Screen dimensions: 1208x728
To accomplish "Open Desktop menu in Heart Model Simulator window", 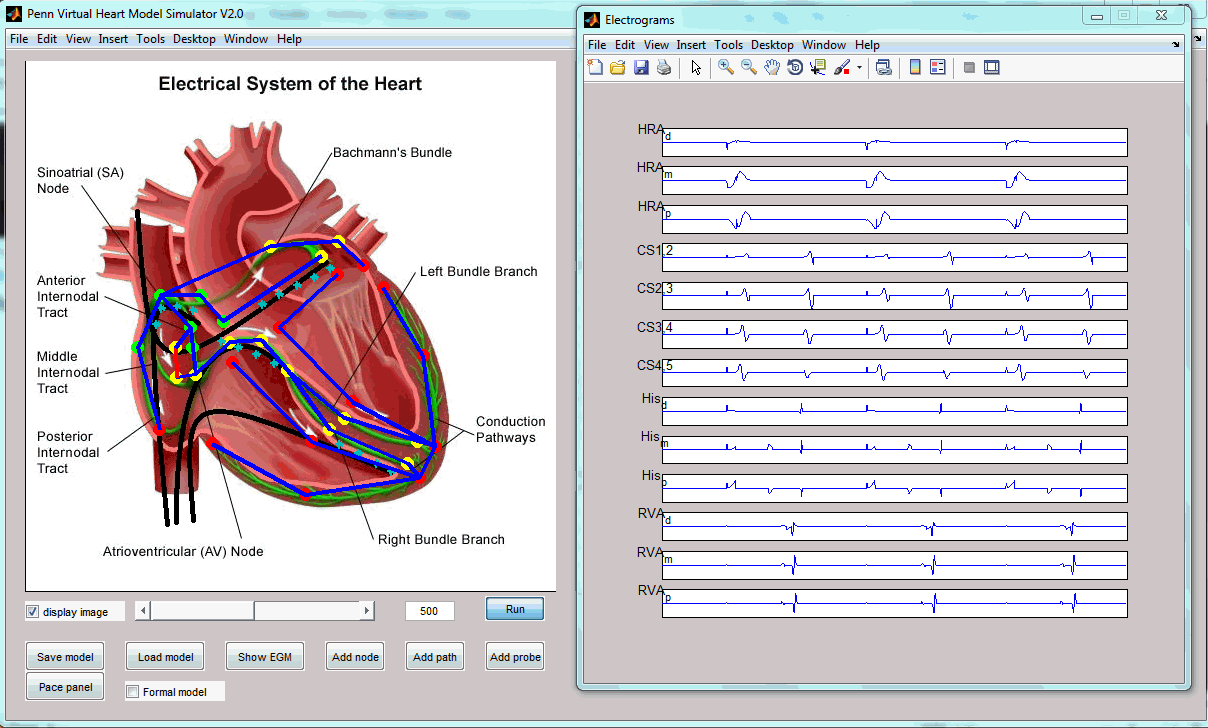I will 194,39.
